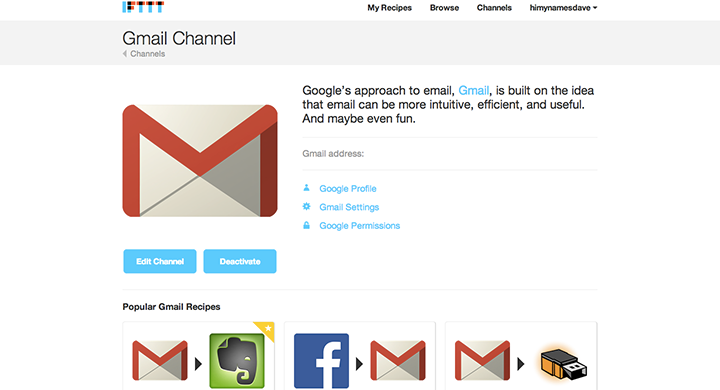Open the Google Profile link

[x=348, y=189]
